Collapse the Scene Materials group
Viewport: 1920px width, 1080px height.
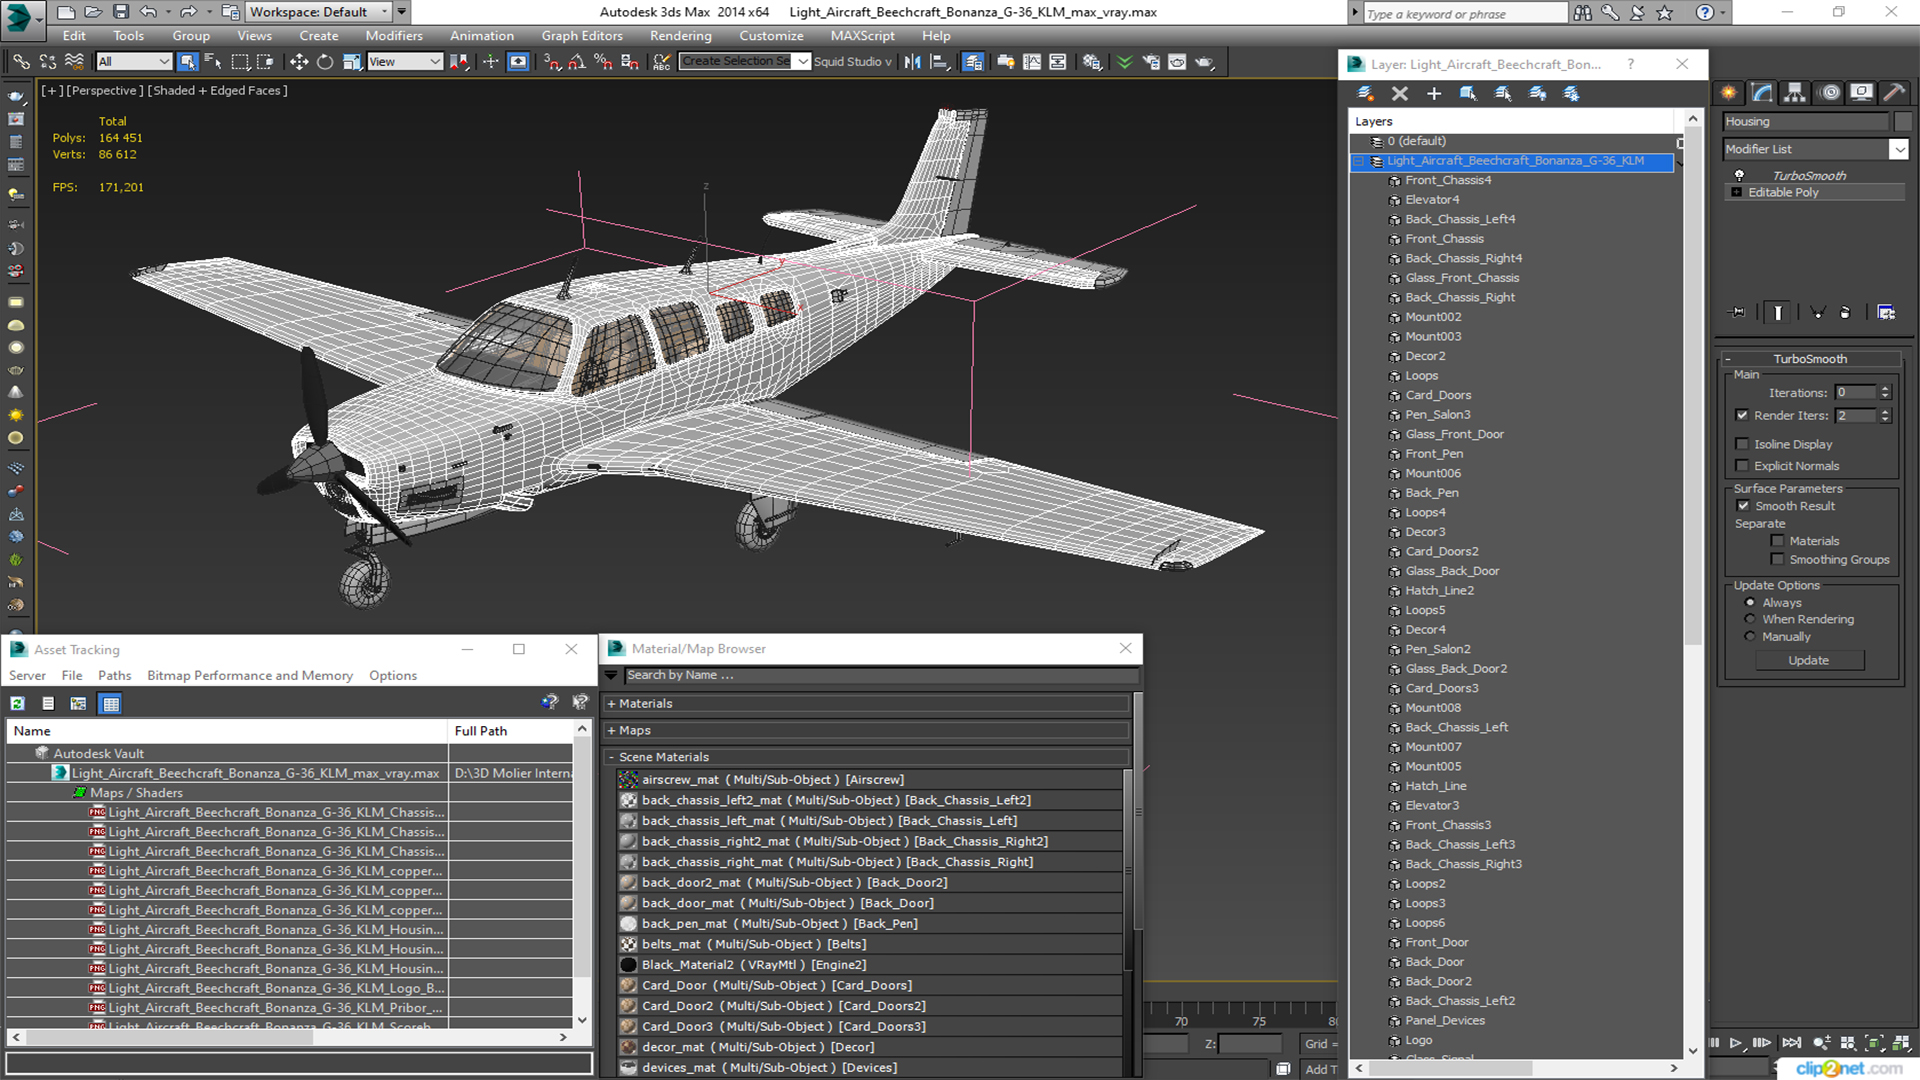pos(611,757)
